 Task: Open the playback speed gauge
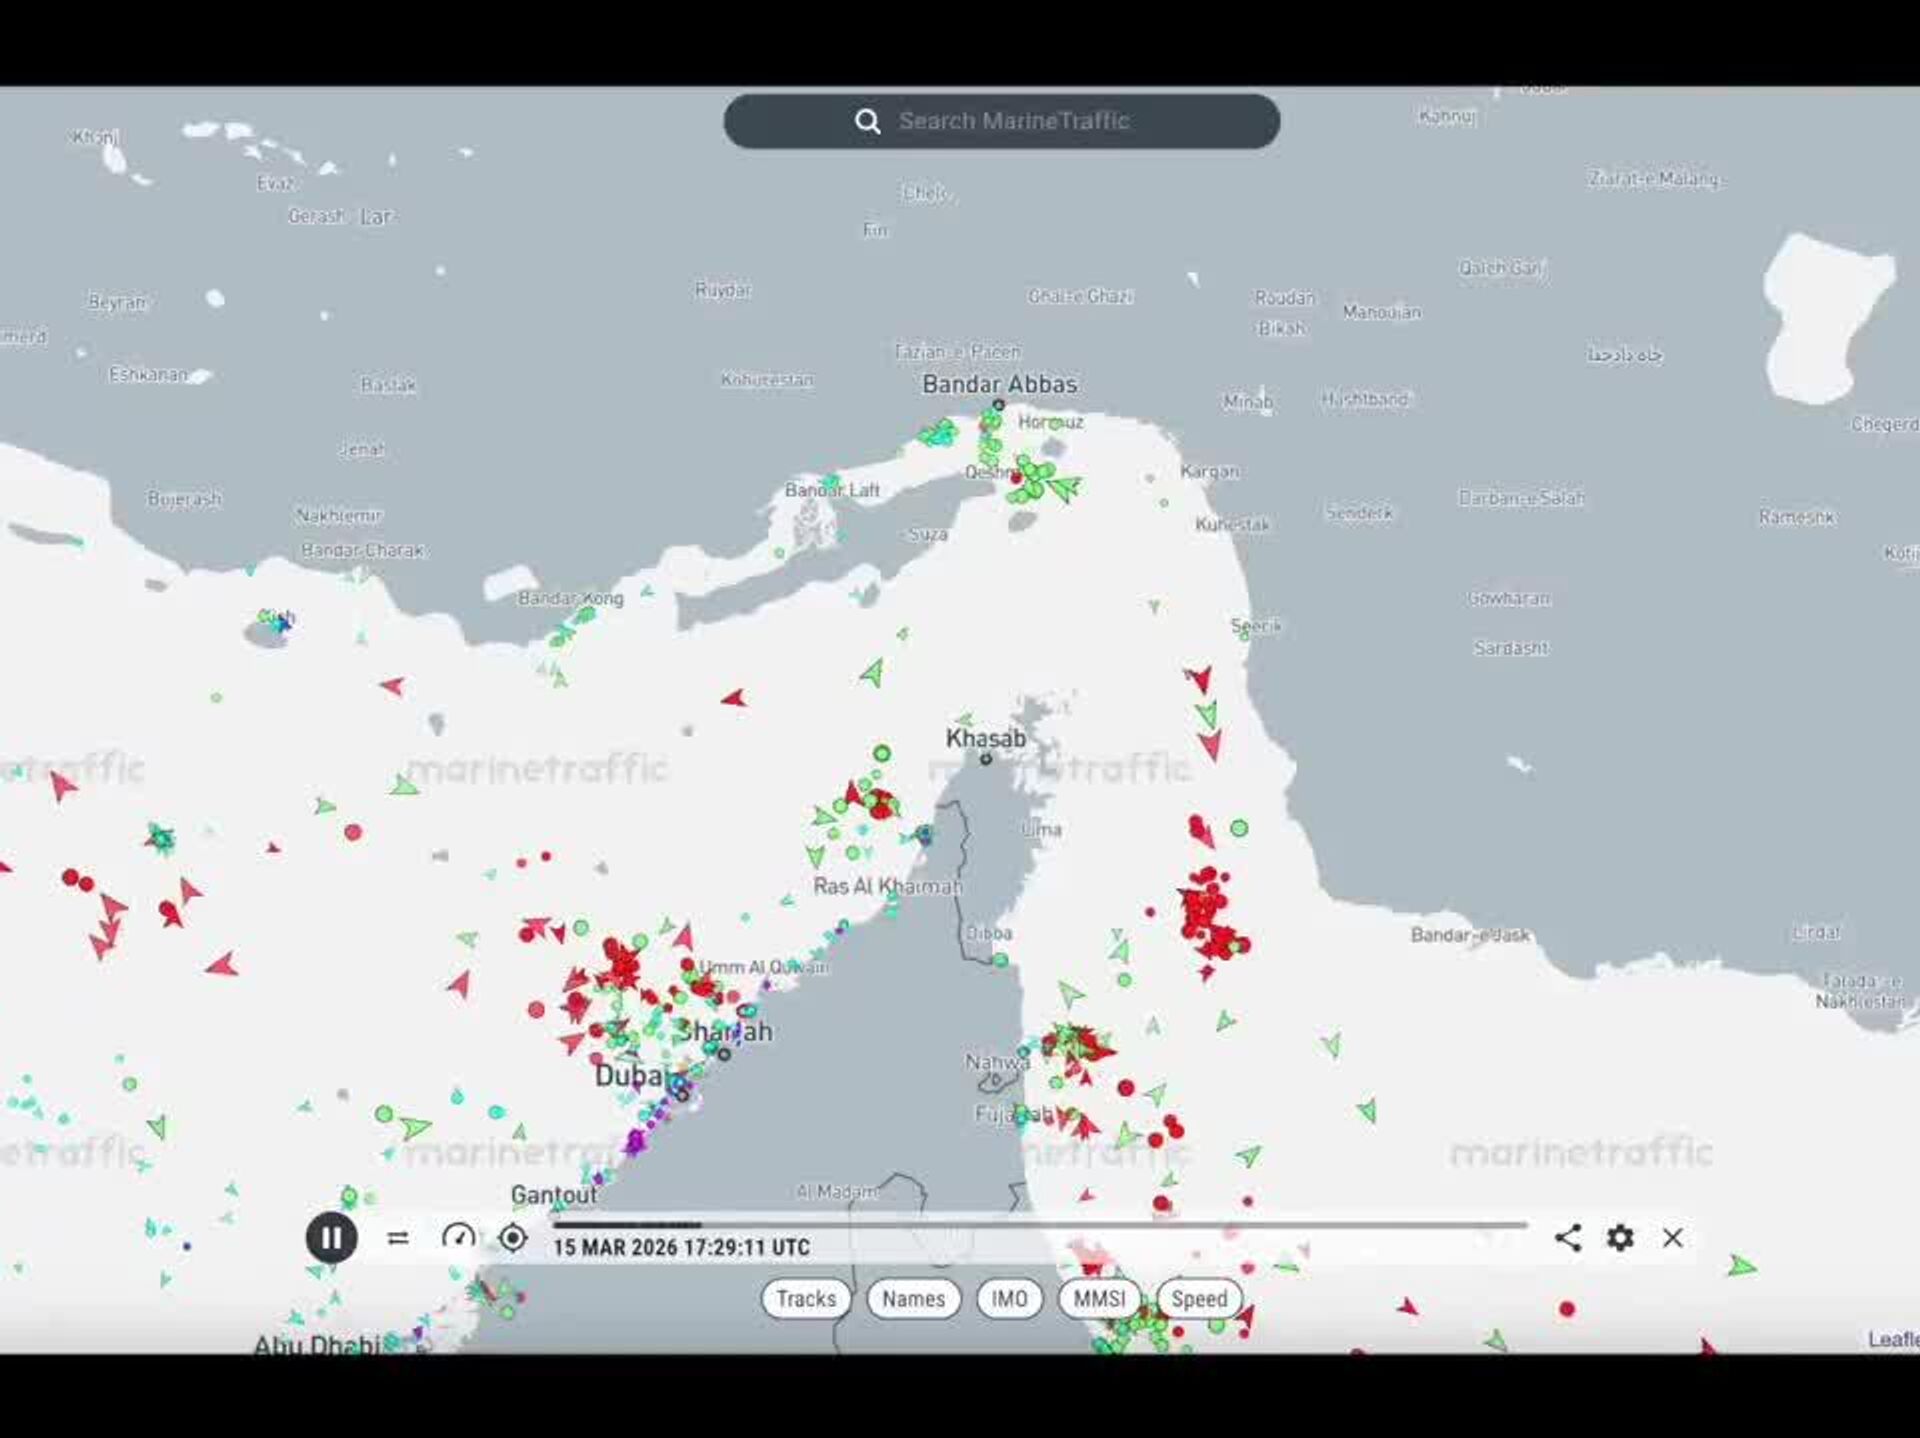tap(458, 1238)
